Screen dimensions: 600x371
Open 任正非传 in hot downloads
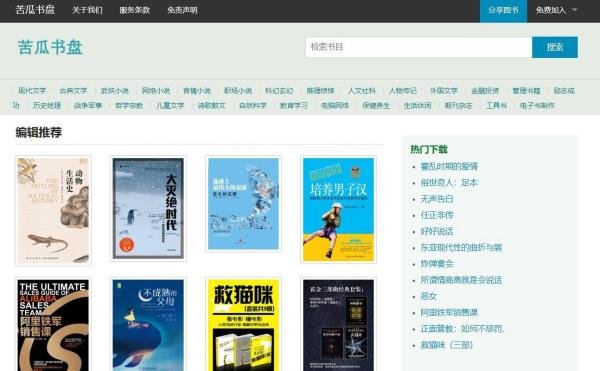pyautogui.click(x=437, y=215)
